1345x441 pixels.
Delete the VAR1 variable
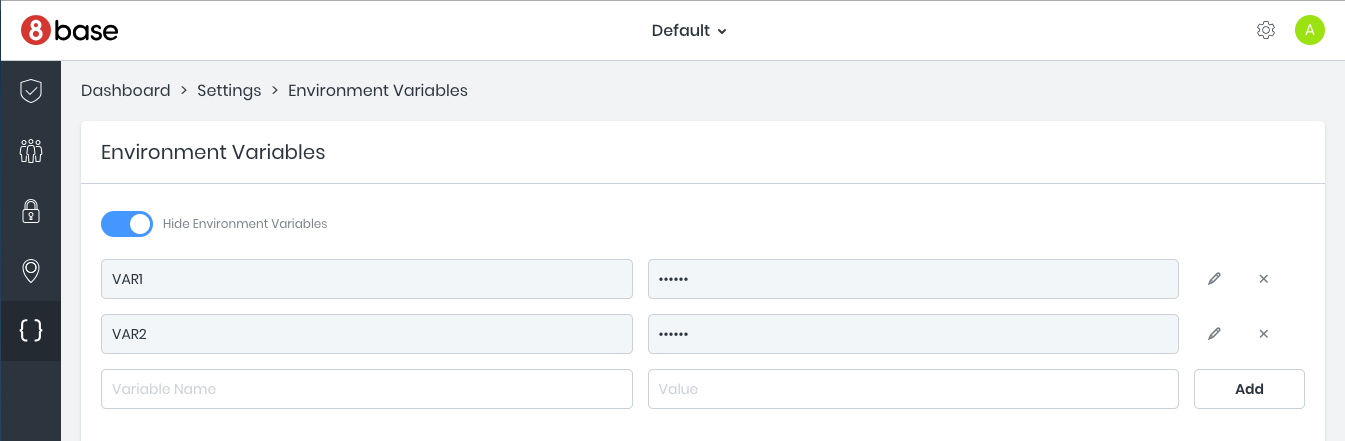click(1263, 279)
